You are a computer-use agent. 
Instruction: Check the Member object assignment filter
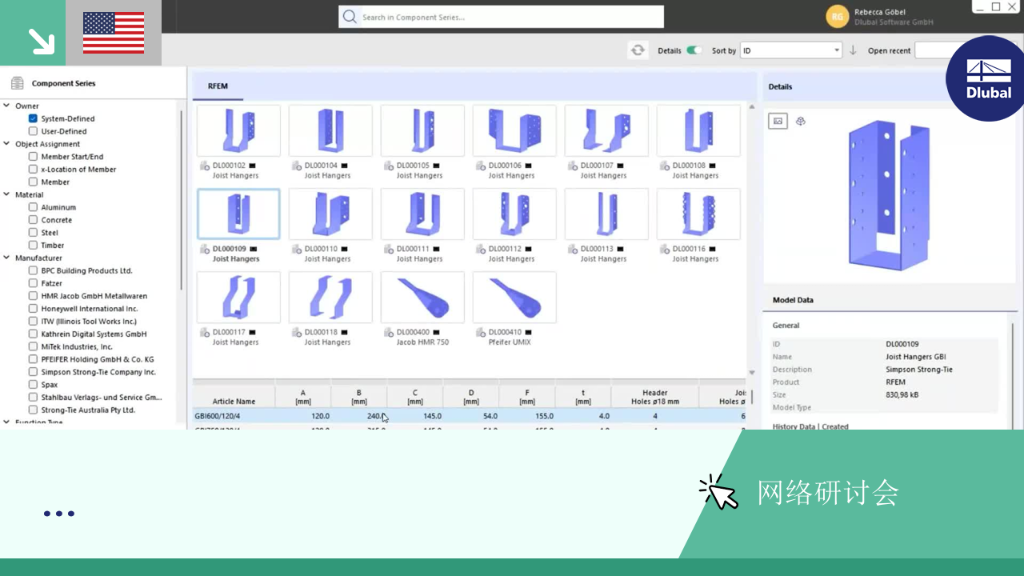(33, 182)
